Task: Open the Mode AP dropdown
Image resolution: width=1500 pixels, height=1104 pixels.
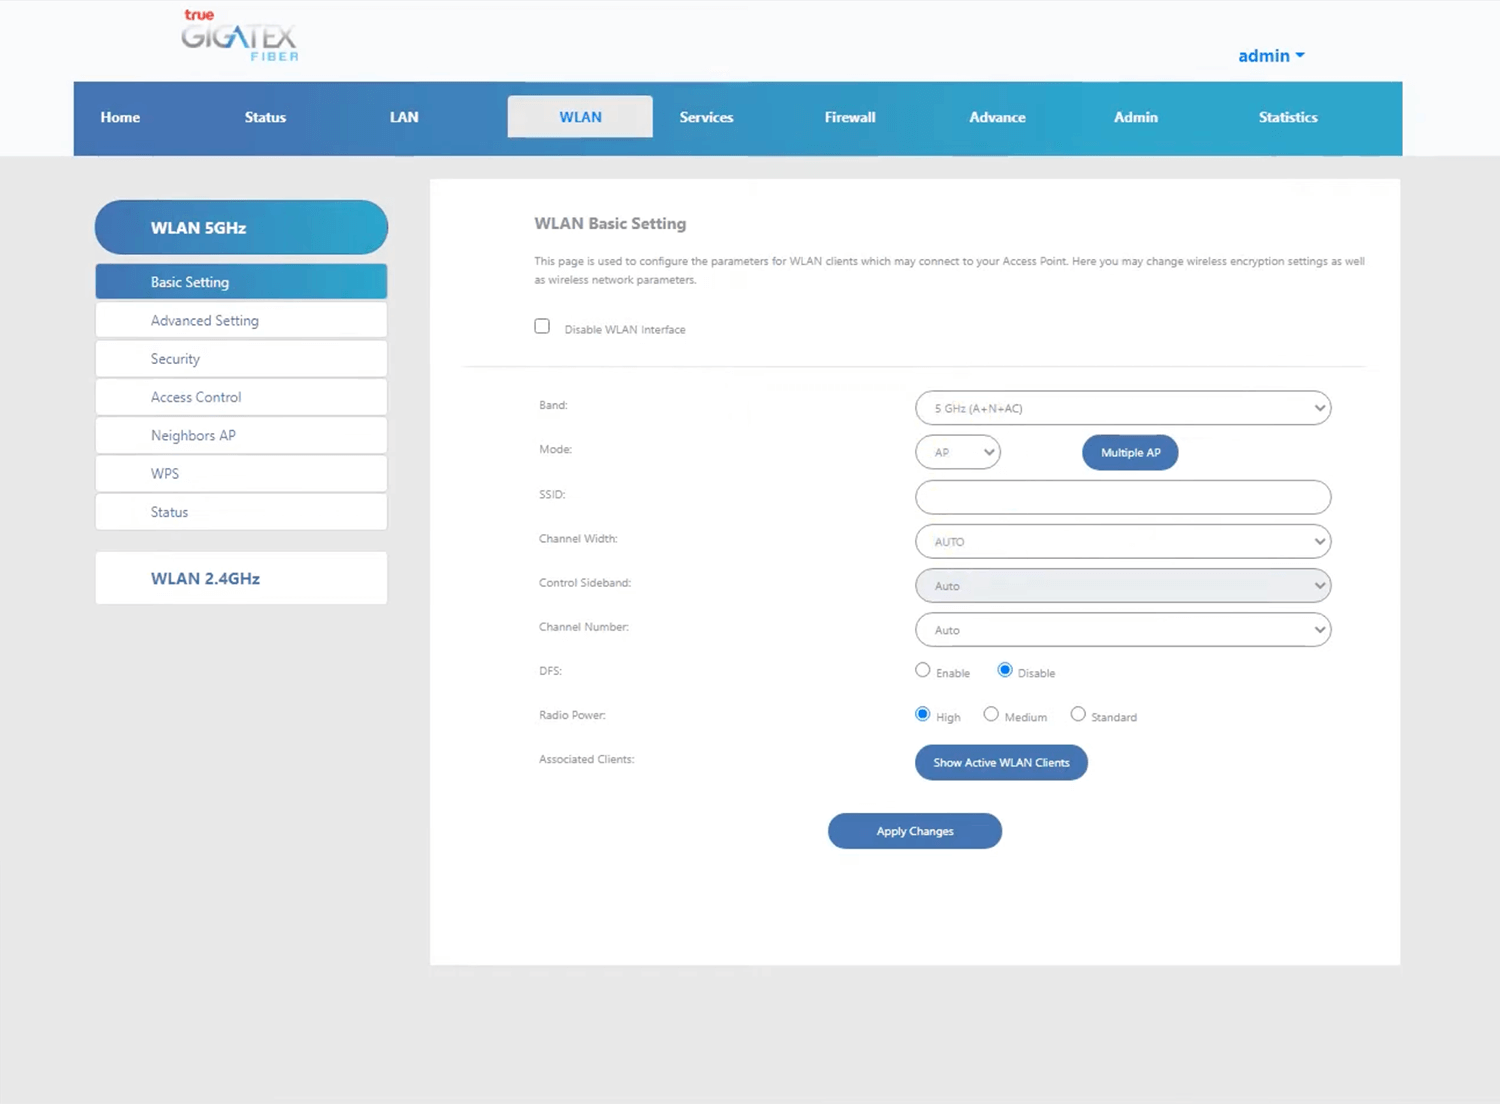Action: (x=957, y=452)
